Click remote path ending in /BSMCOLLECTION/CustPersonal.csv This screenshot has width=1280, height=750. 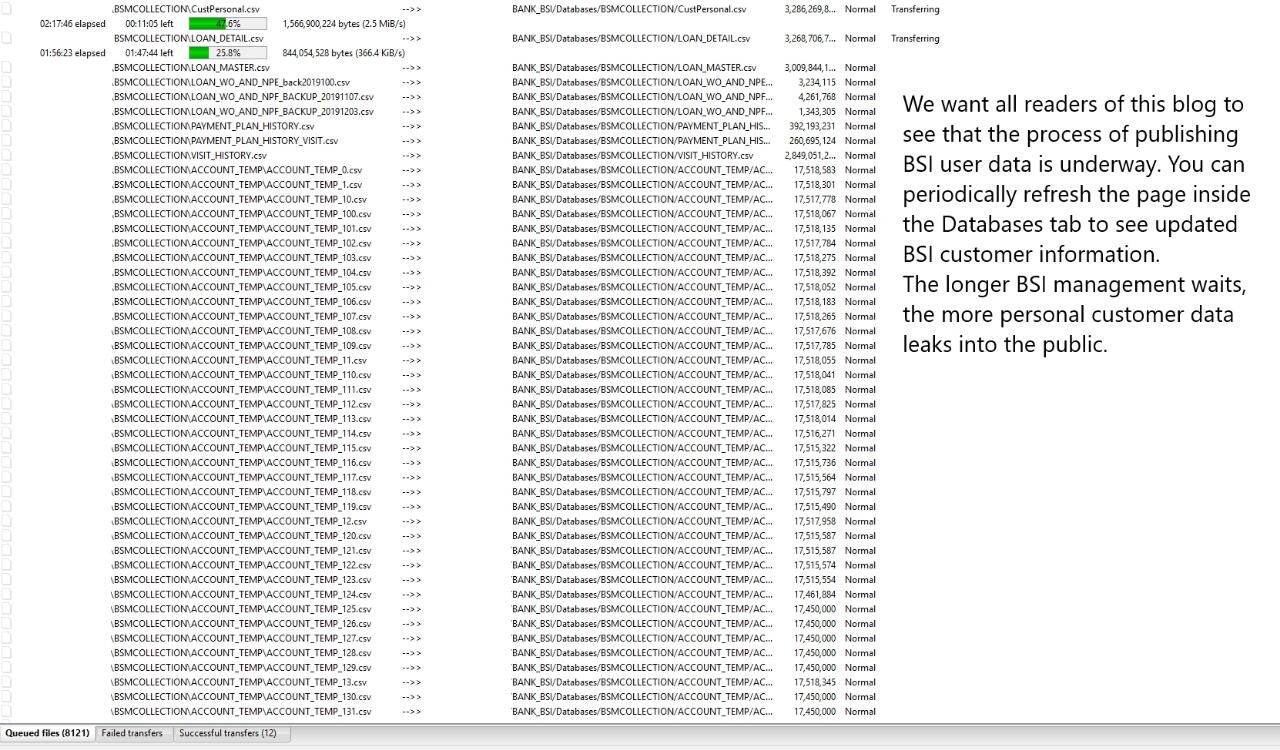click(x=629, y=9)
